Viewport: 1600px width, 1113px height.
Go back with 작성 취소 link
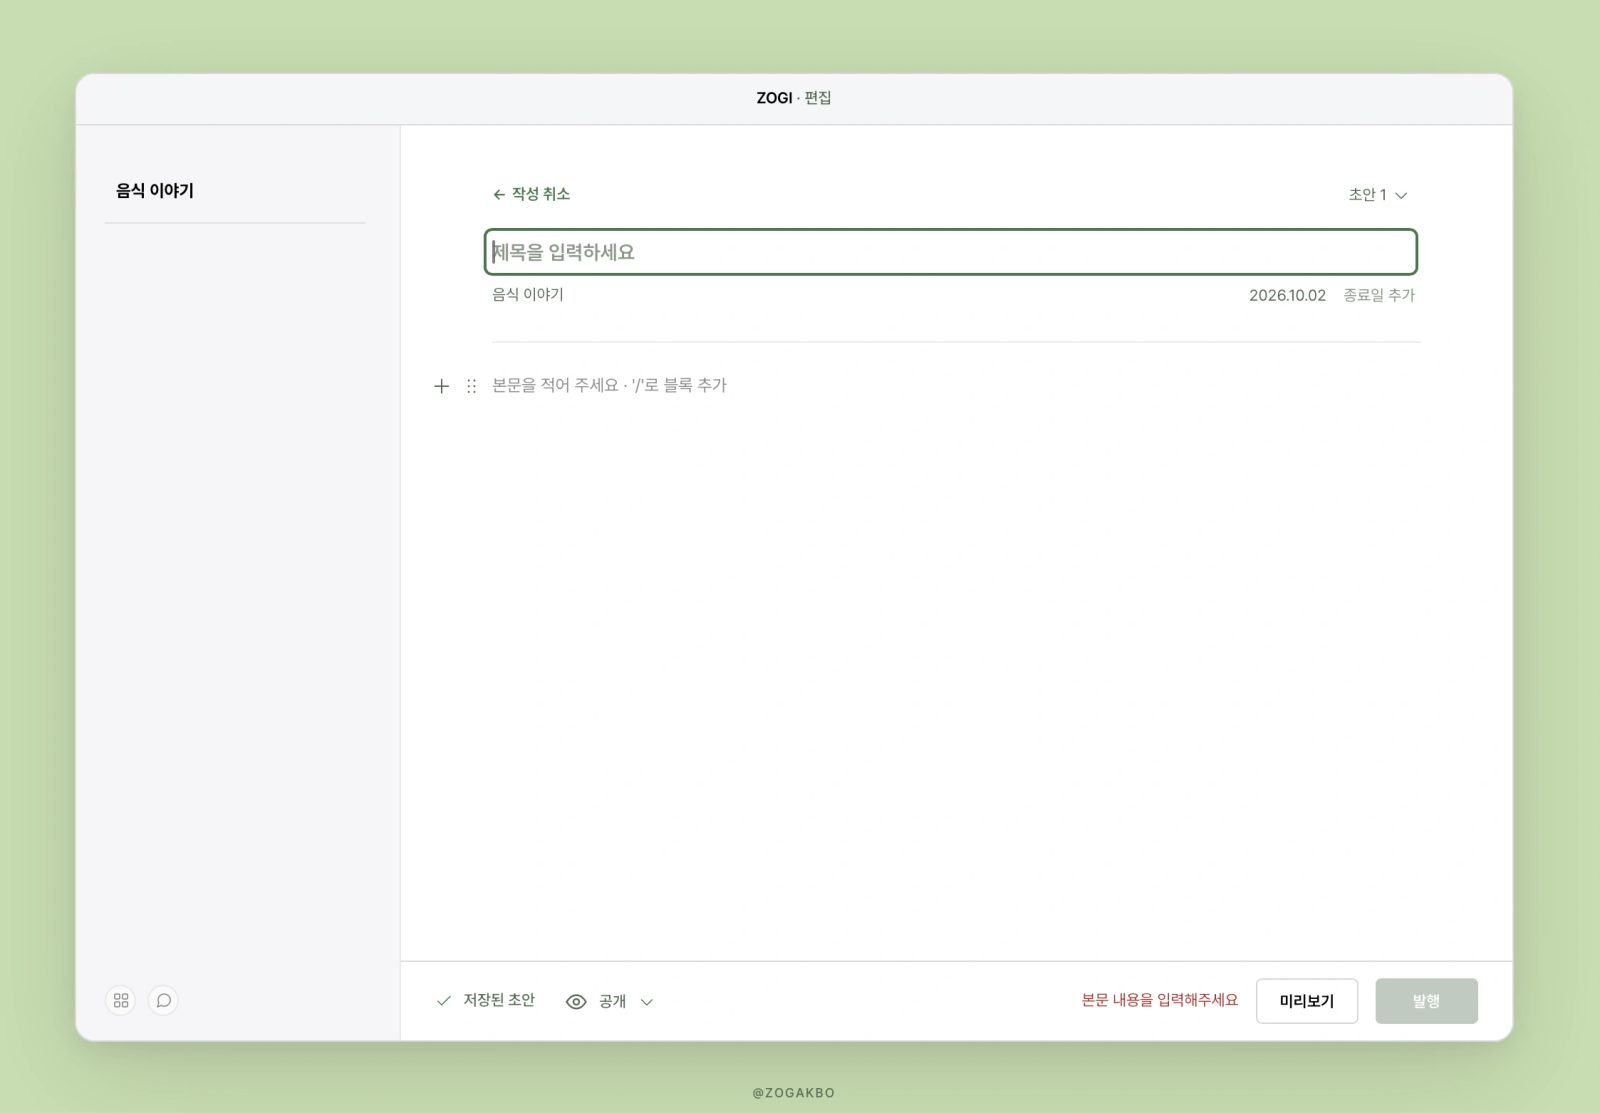pyautogui.click(x=531, y=194)
